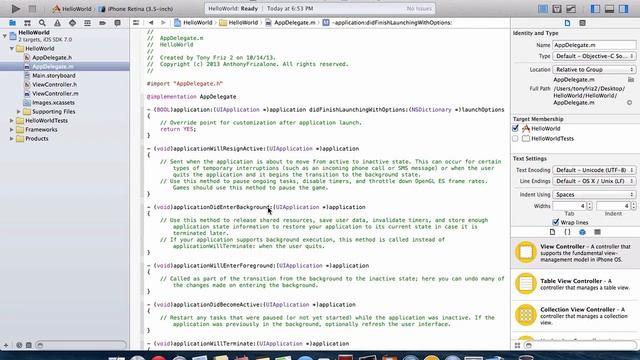Choose file location with the folder icon
Image resolution: width=640 pixels, height=360 pixels.
[631, 80]
